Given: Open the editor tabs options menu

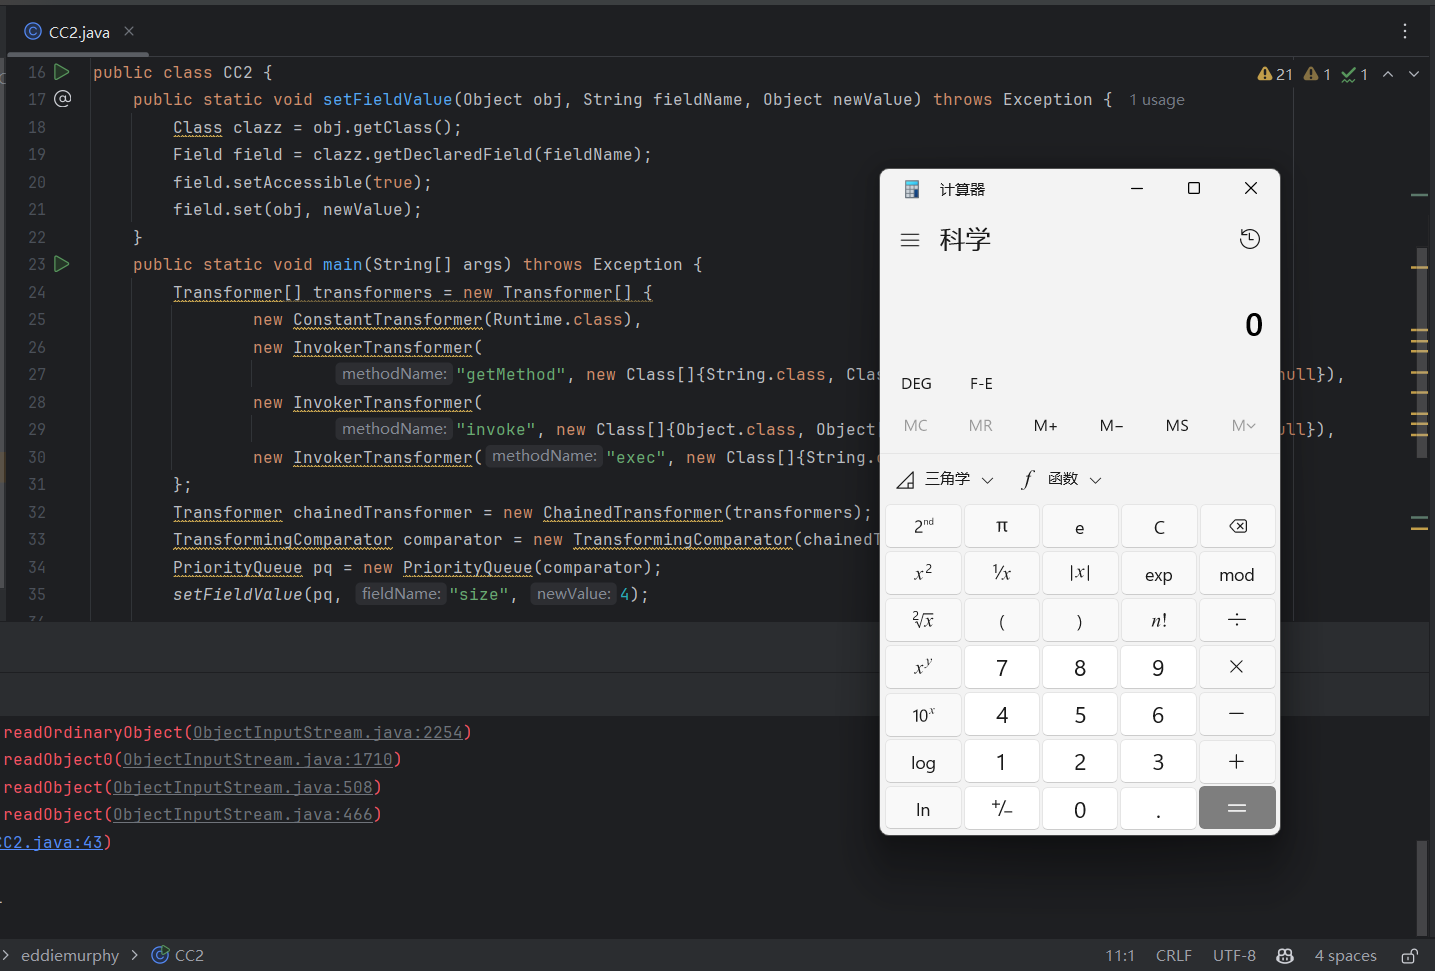Looking at the screenshot, I should coord(1405,31).
